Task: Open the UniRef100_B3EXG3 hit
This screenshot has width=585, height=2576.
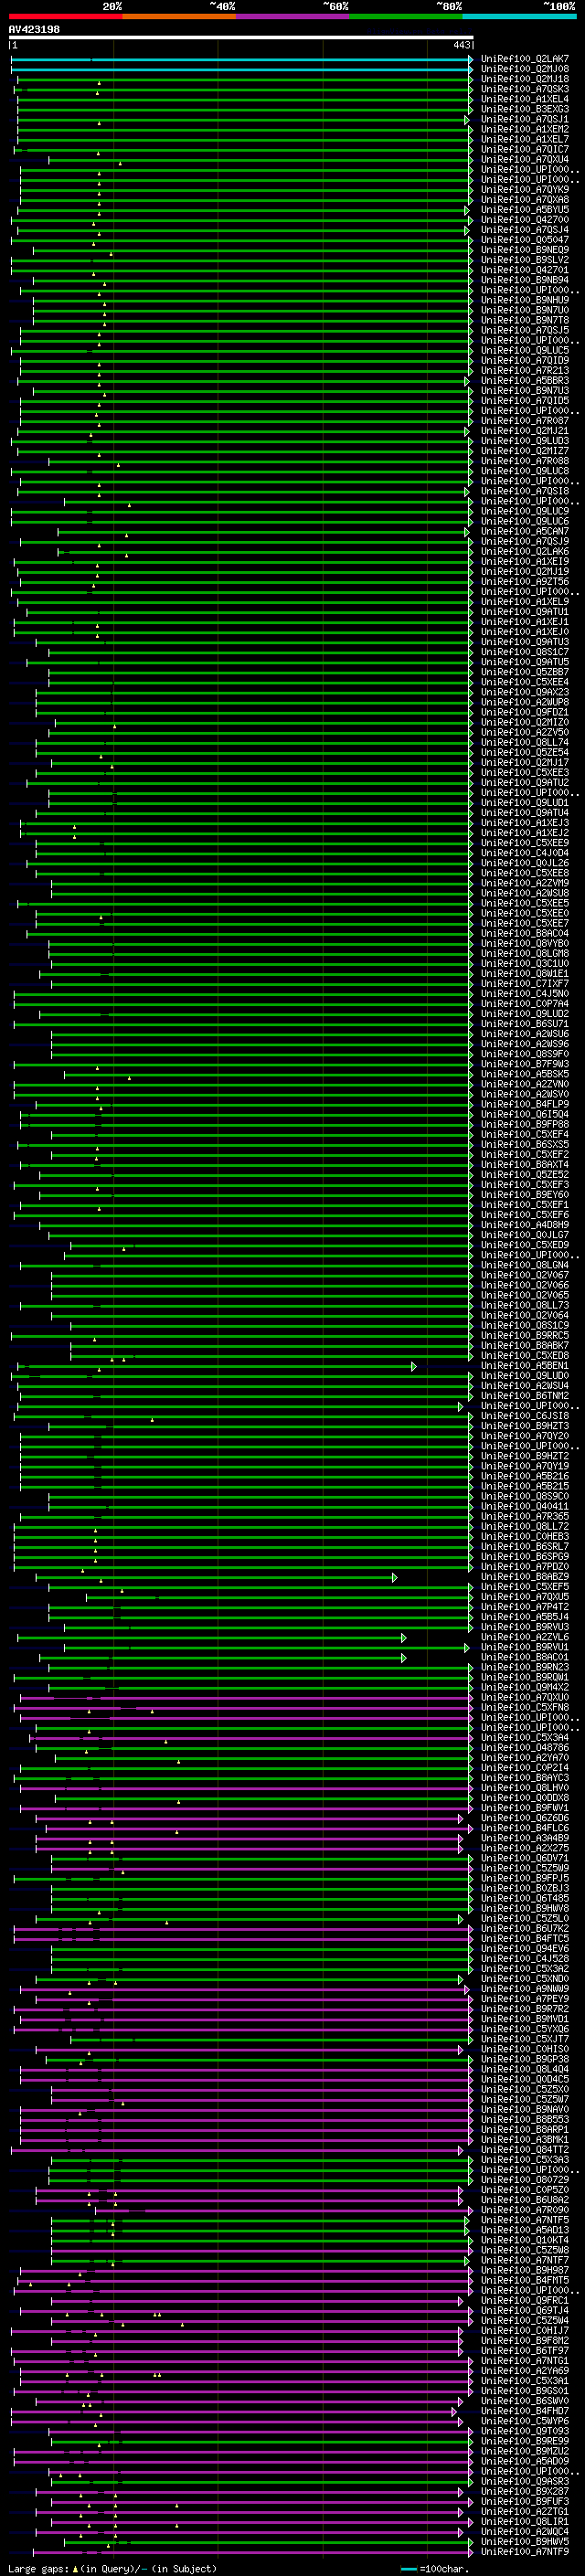Action: [525, 109]
